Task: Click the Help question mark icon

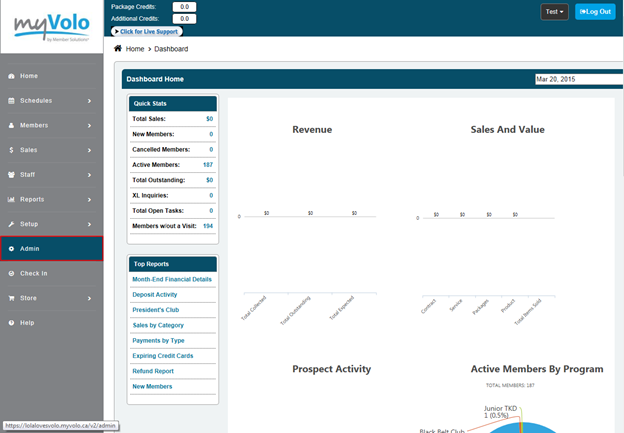Action: [x=11, y=322]
